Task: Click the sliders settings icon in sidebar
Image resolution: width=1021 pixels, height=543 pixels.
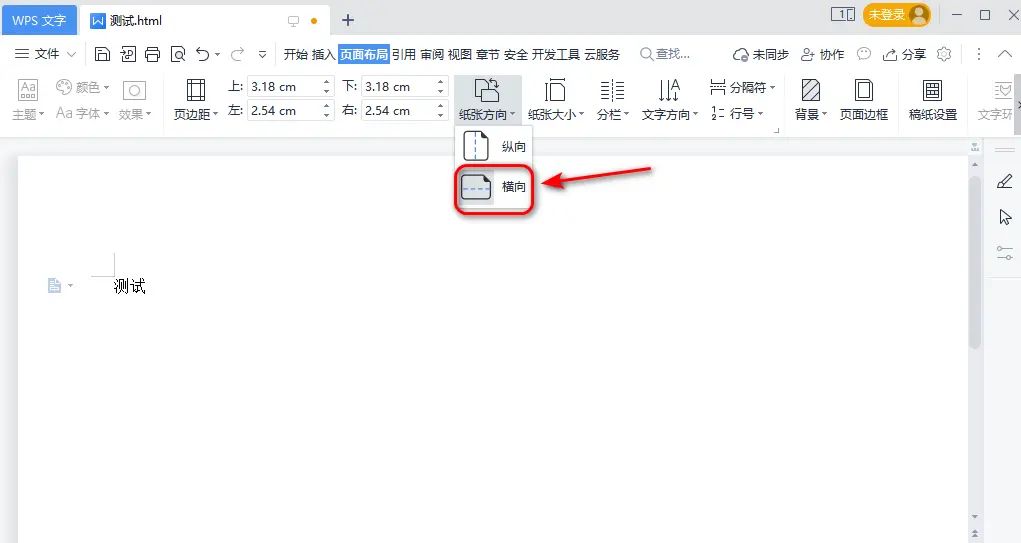Action: click(x=1005, y=253)
